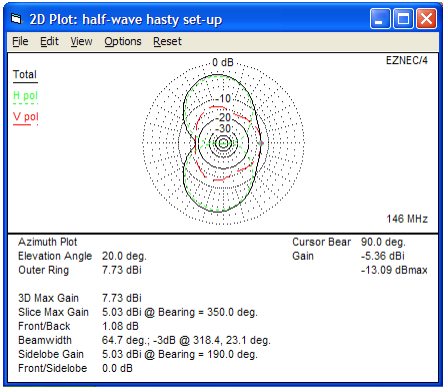Click the center of the polar plot

223,143
